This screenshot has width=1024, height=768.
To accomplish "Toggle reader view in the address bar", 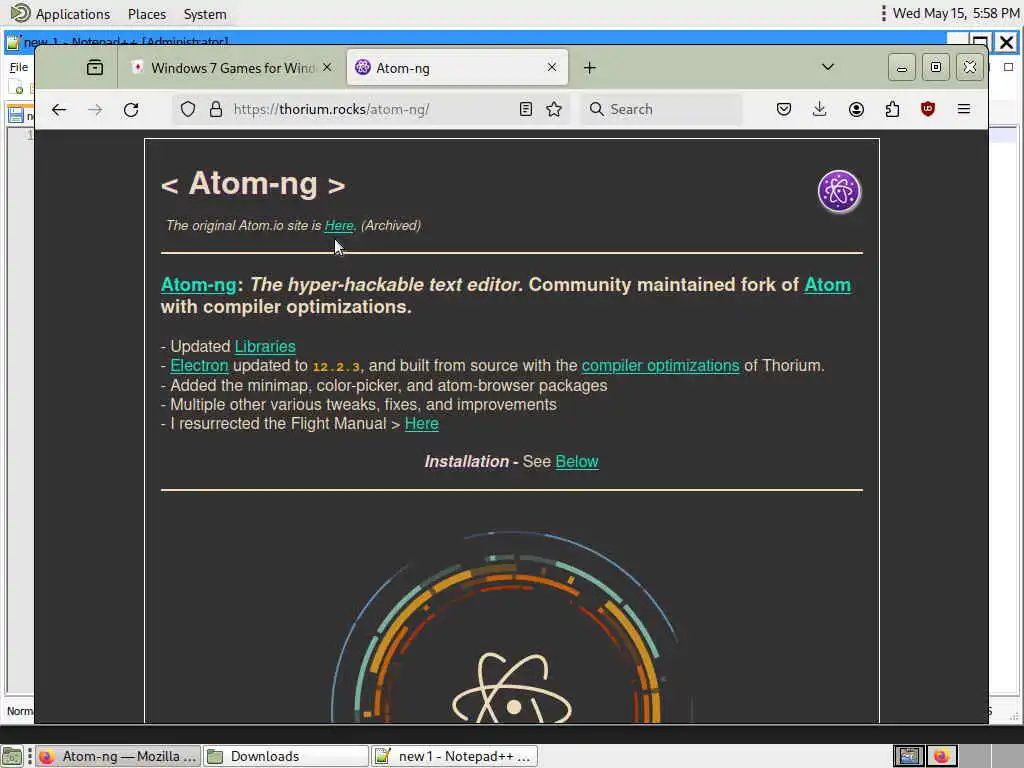I will 526,109.
